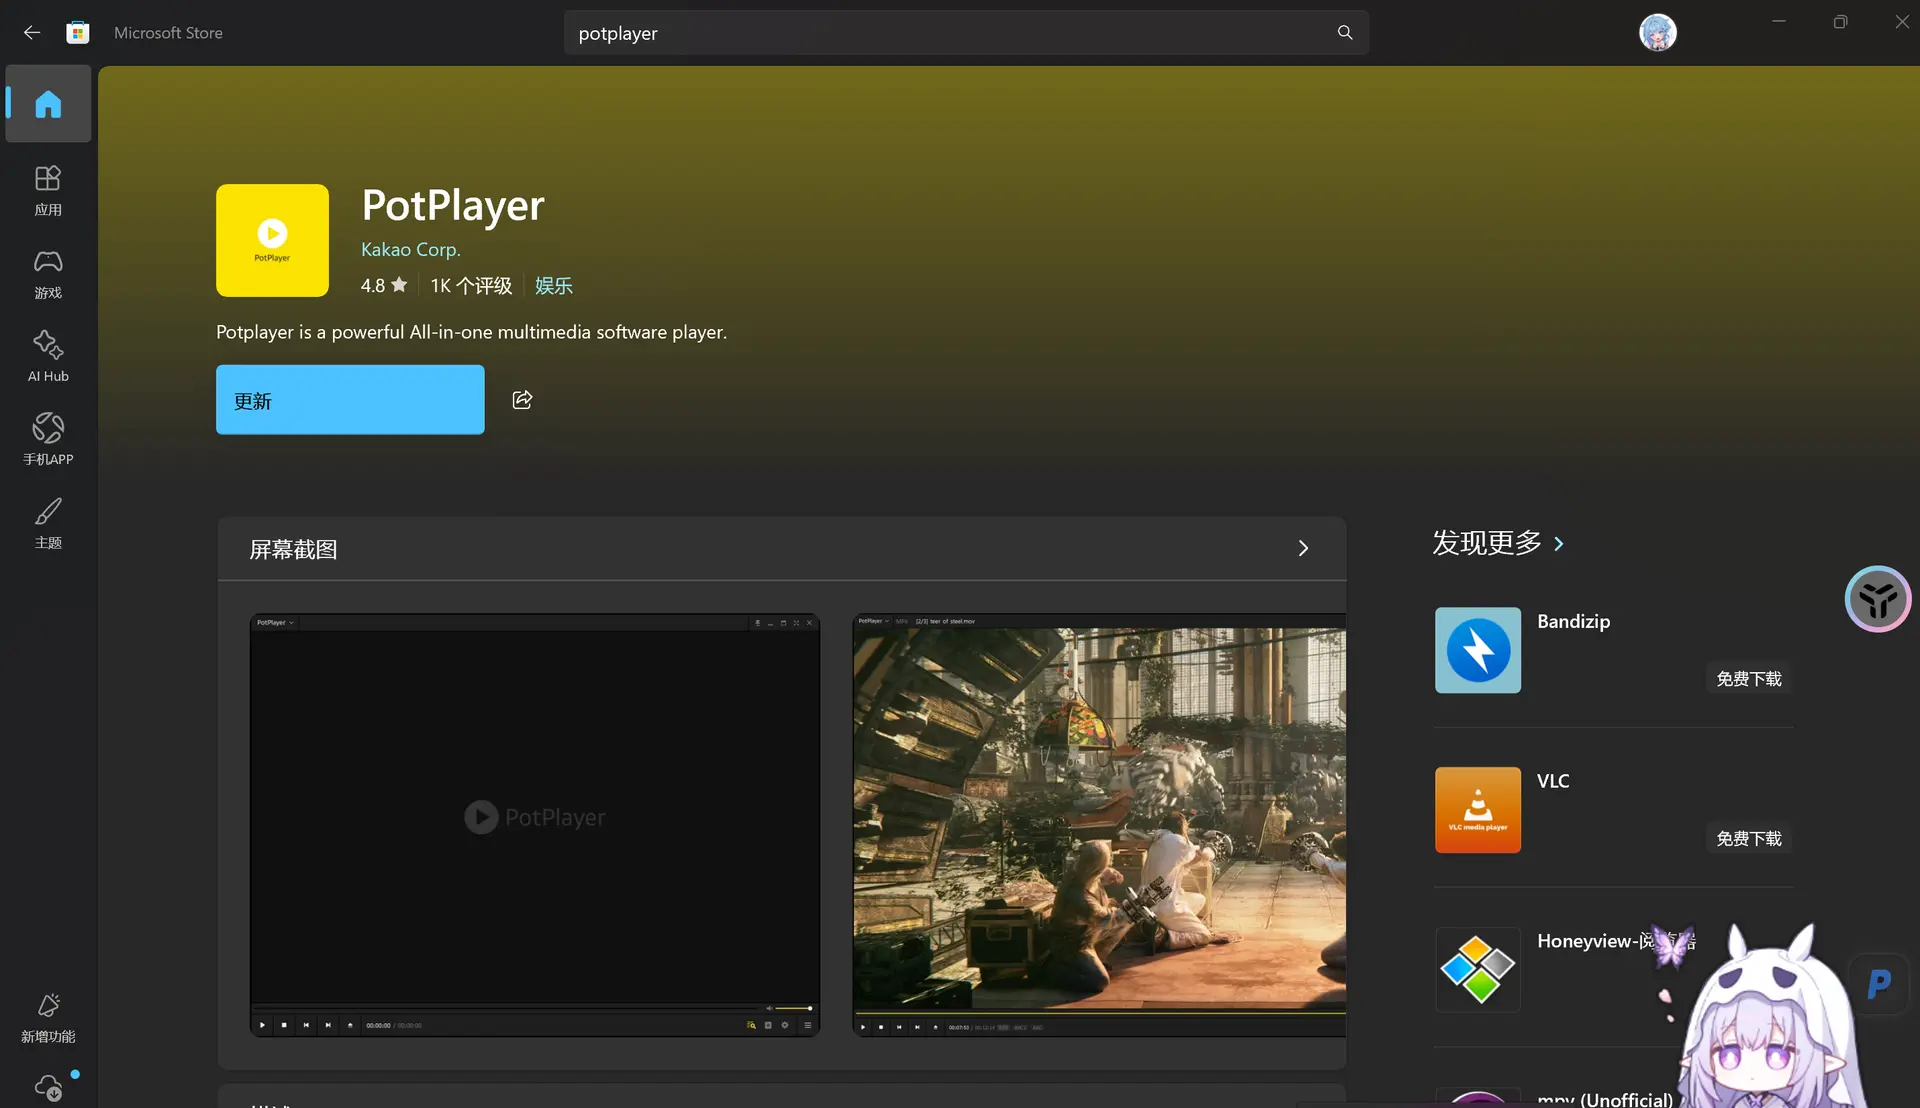Open the 主题 (Themes) section
This screenshot has width=1920, height=1108.
pyautogui.click(x=48, y=524)
